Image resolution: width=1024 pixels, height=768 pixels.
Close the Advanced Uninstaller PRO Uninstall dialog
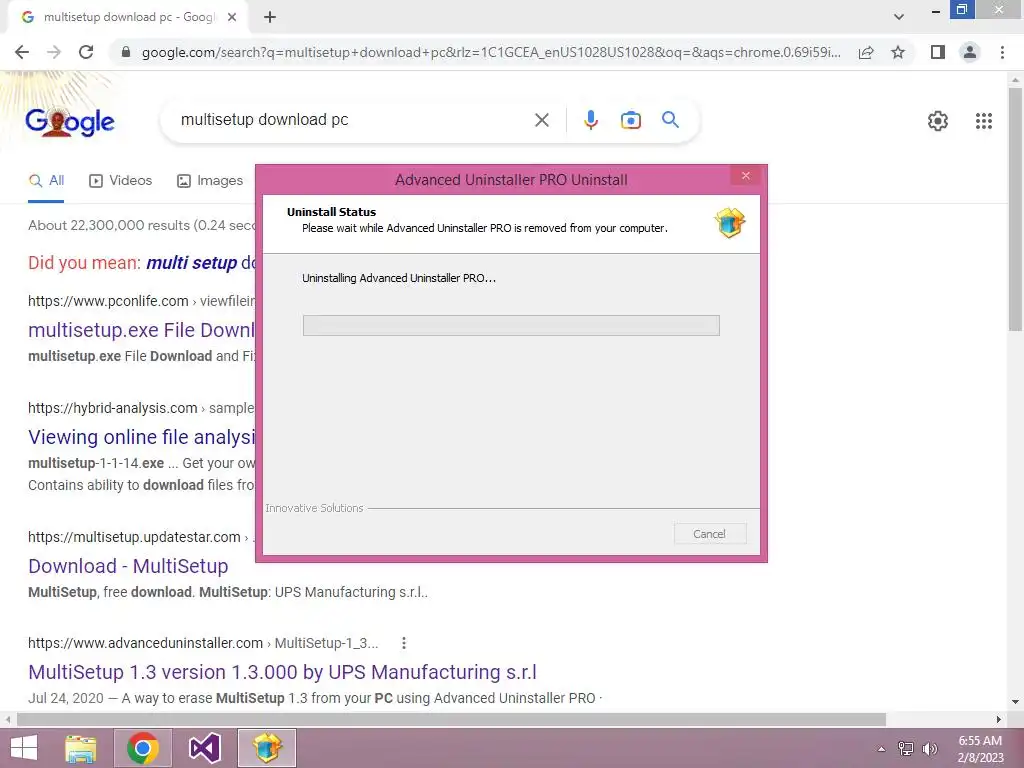click(x=746, y=176)
